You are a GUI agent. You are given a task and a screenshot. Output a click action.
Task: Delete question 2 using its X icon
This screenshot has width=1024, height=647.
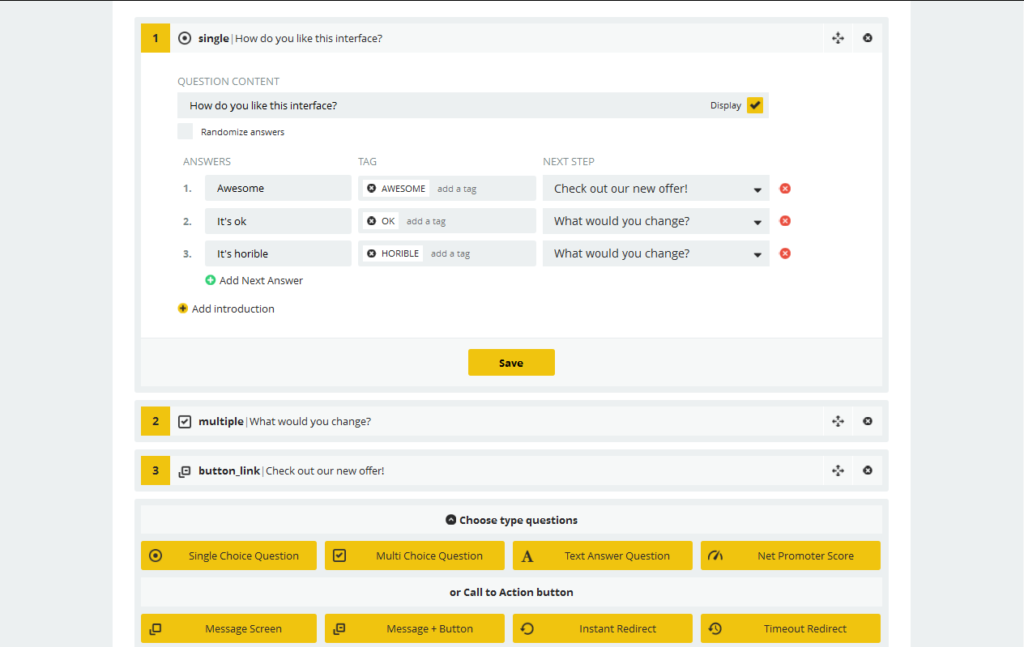point(867,422)
